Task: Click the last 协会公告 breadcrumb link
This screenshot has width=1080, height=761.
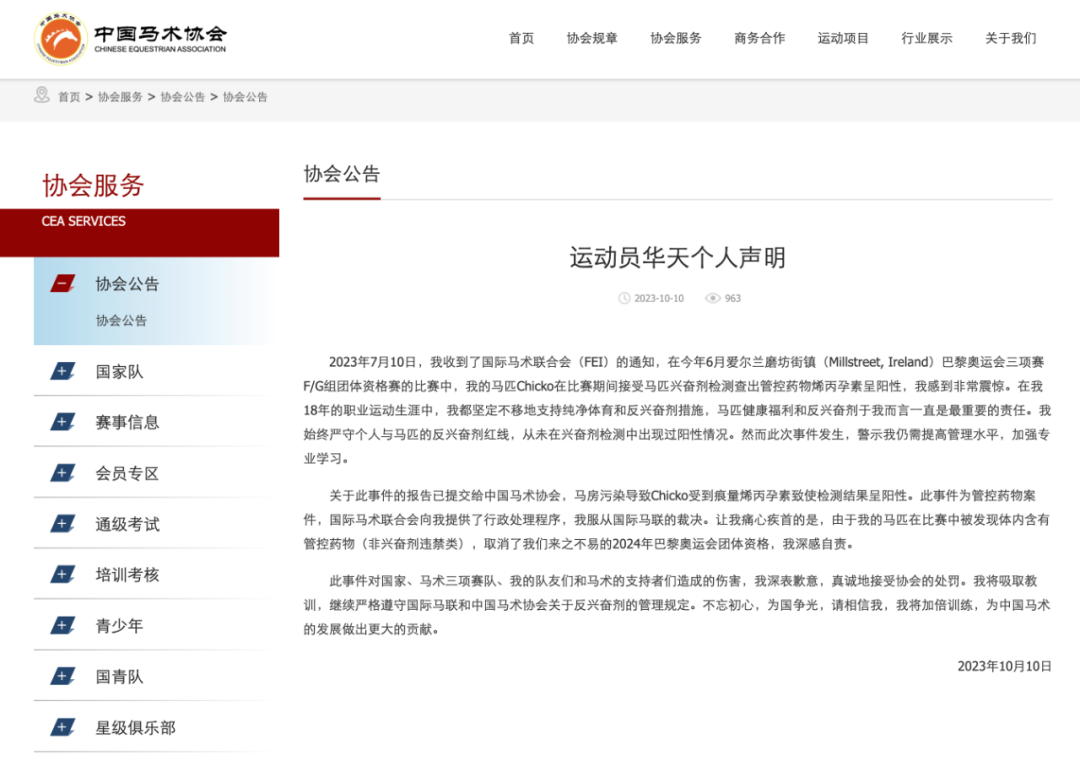Action: [245, 97]
